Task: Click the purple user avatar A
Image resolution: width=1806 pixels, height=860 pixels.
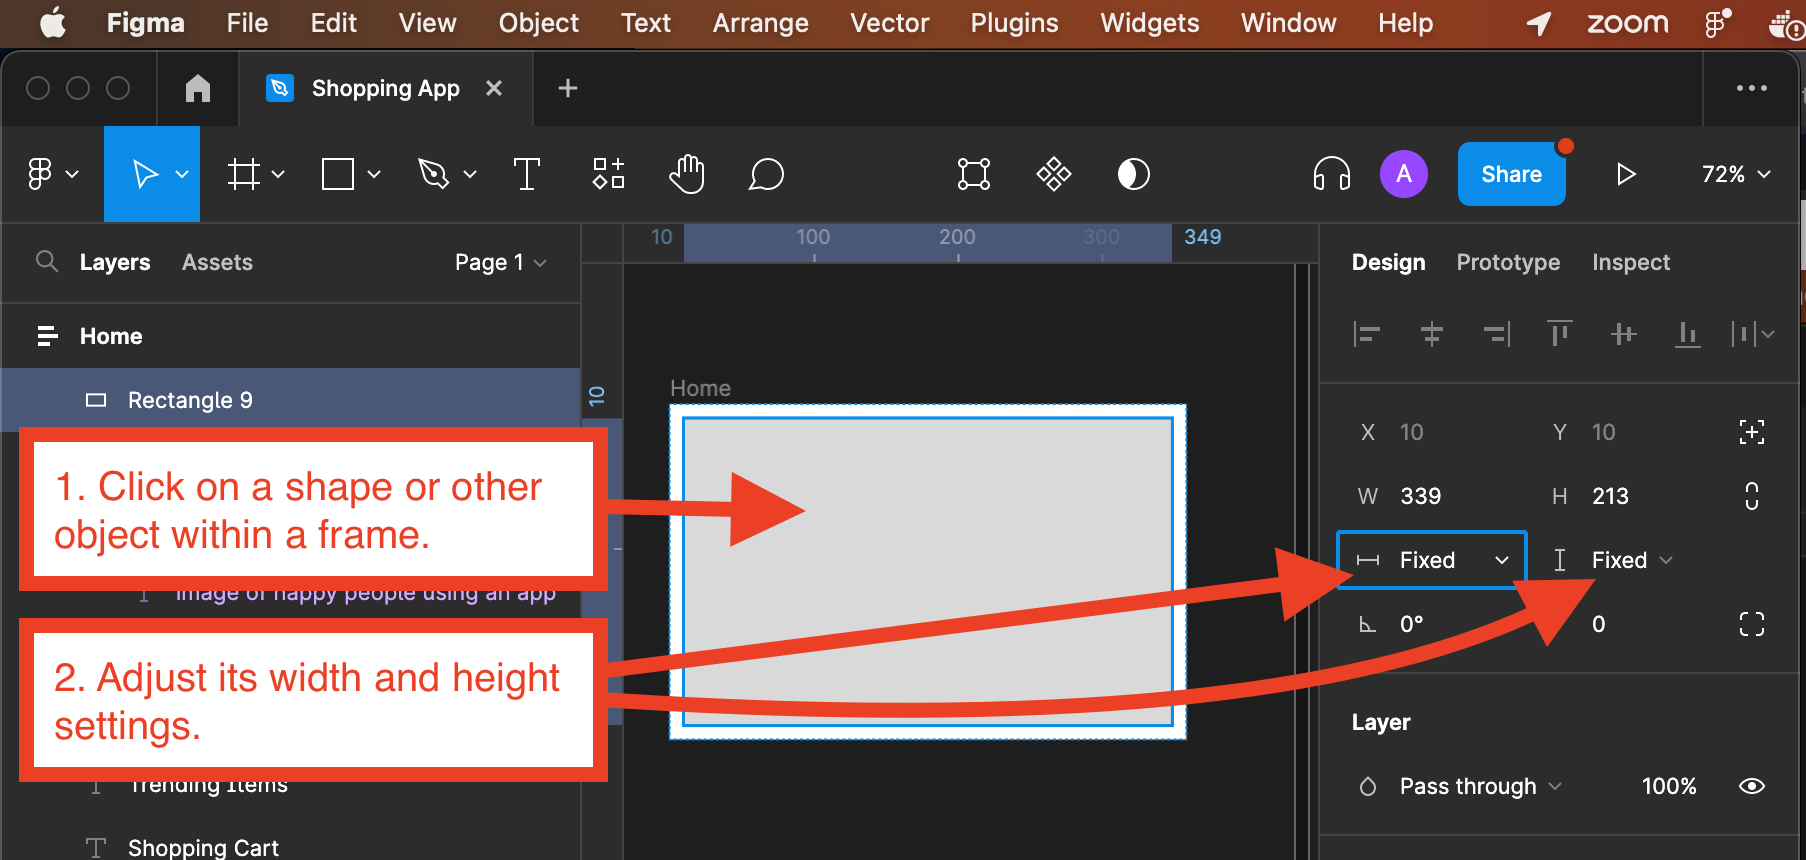Action: coord(1404,174)
